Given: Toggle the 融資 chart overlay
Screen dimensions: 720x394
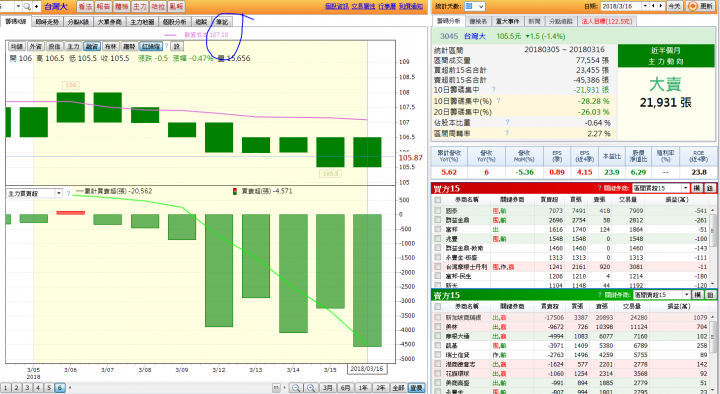Looking at the screenshot, I should 92,46.
